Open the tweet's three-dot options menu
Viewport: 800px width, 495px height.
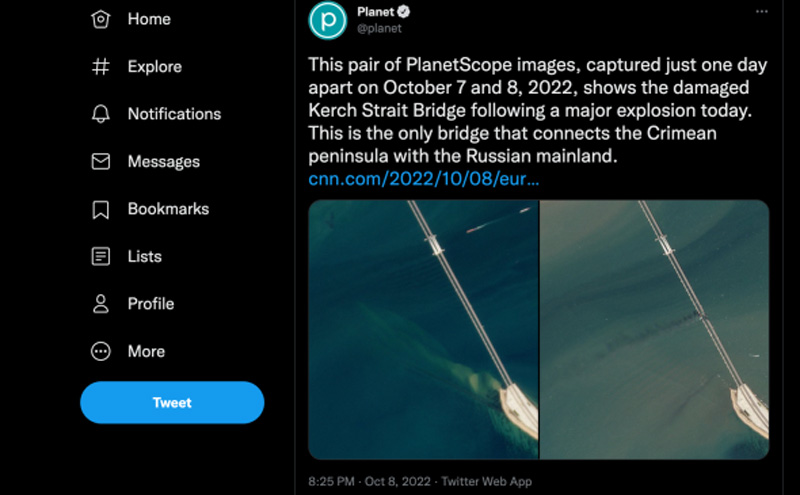(761, 11)
